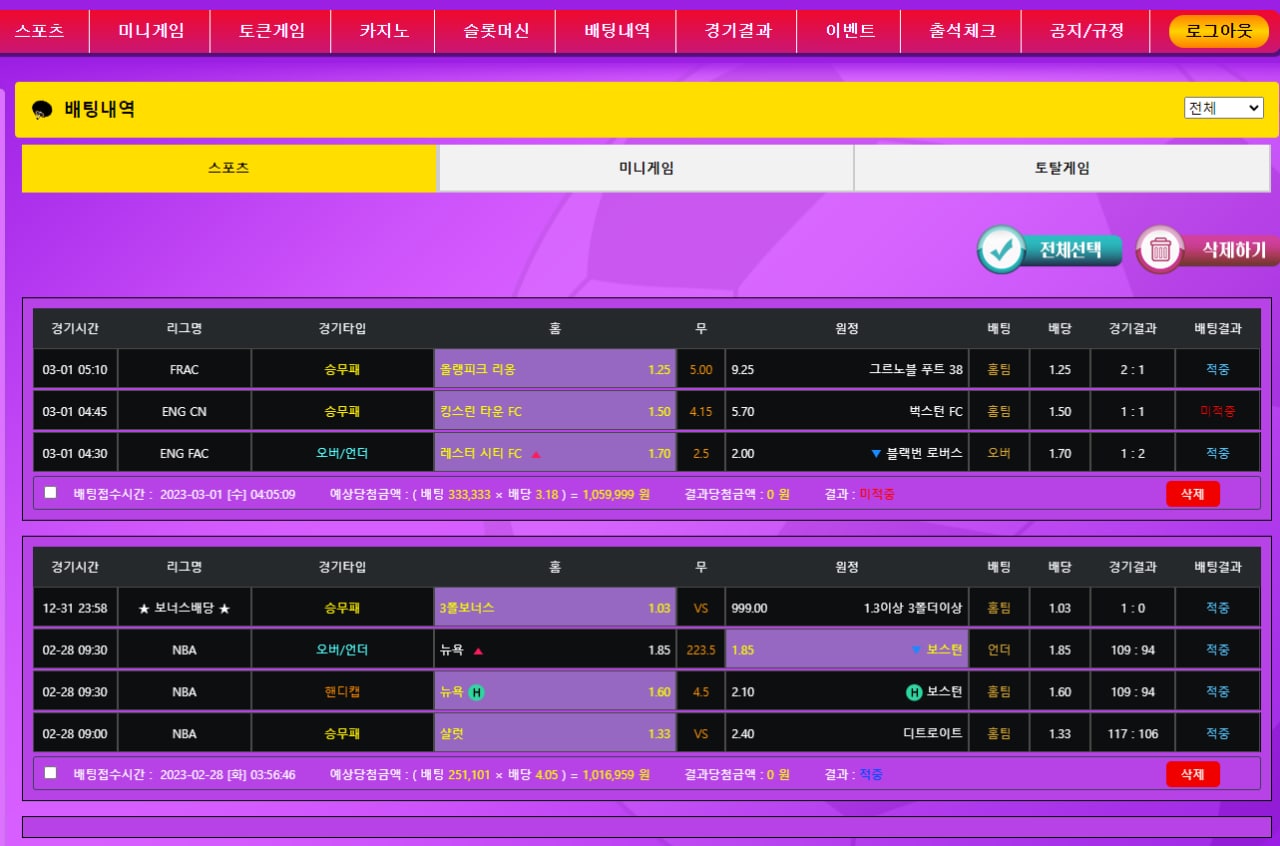Click the red up arrow beside 레스터 시티 FC
Image resolution: width=1280 pixels, height=846 pixels.
(x=536, y=454)
